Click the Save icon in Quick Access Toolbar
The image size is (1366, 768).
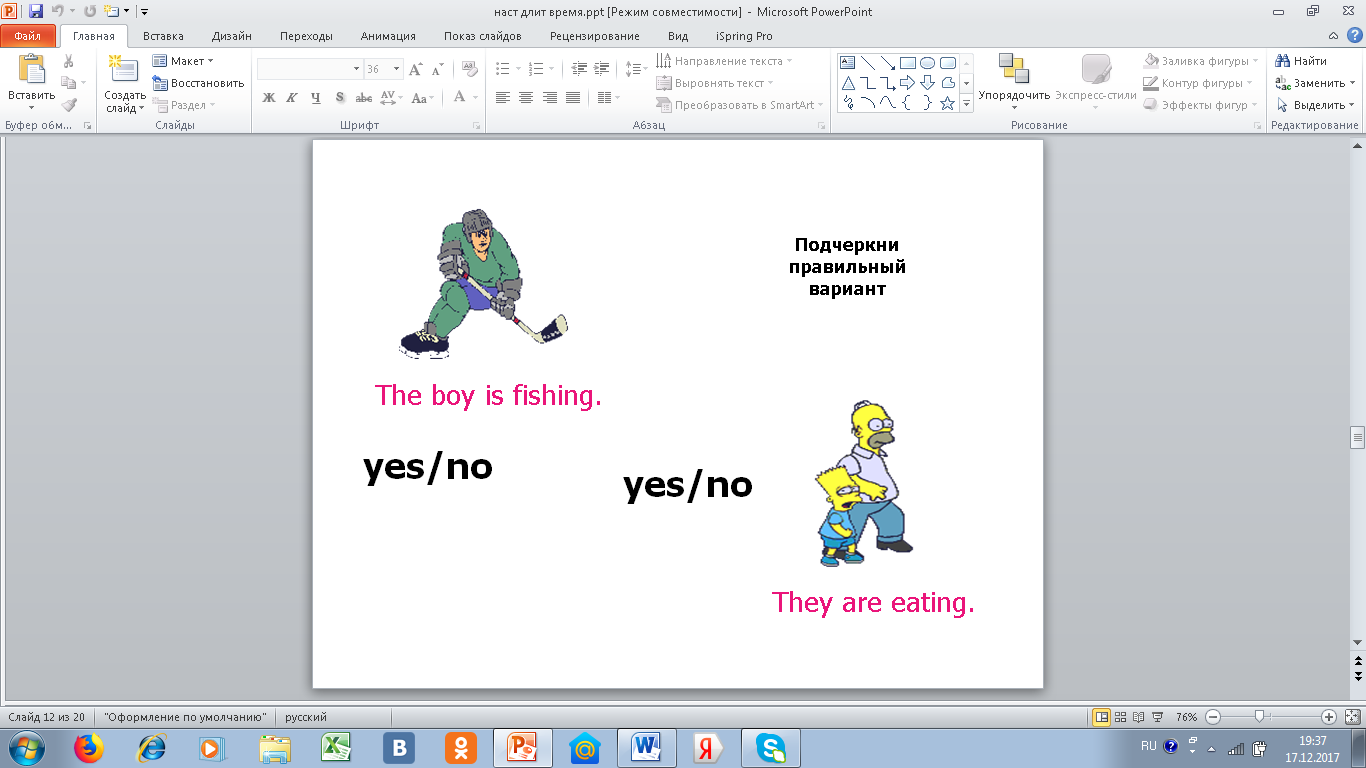coord(36,11)
